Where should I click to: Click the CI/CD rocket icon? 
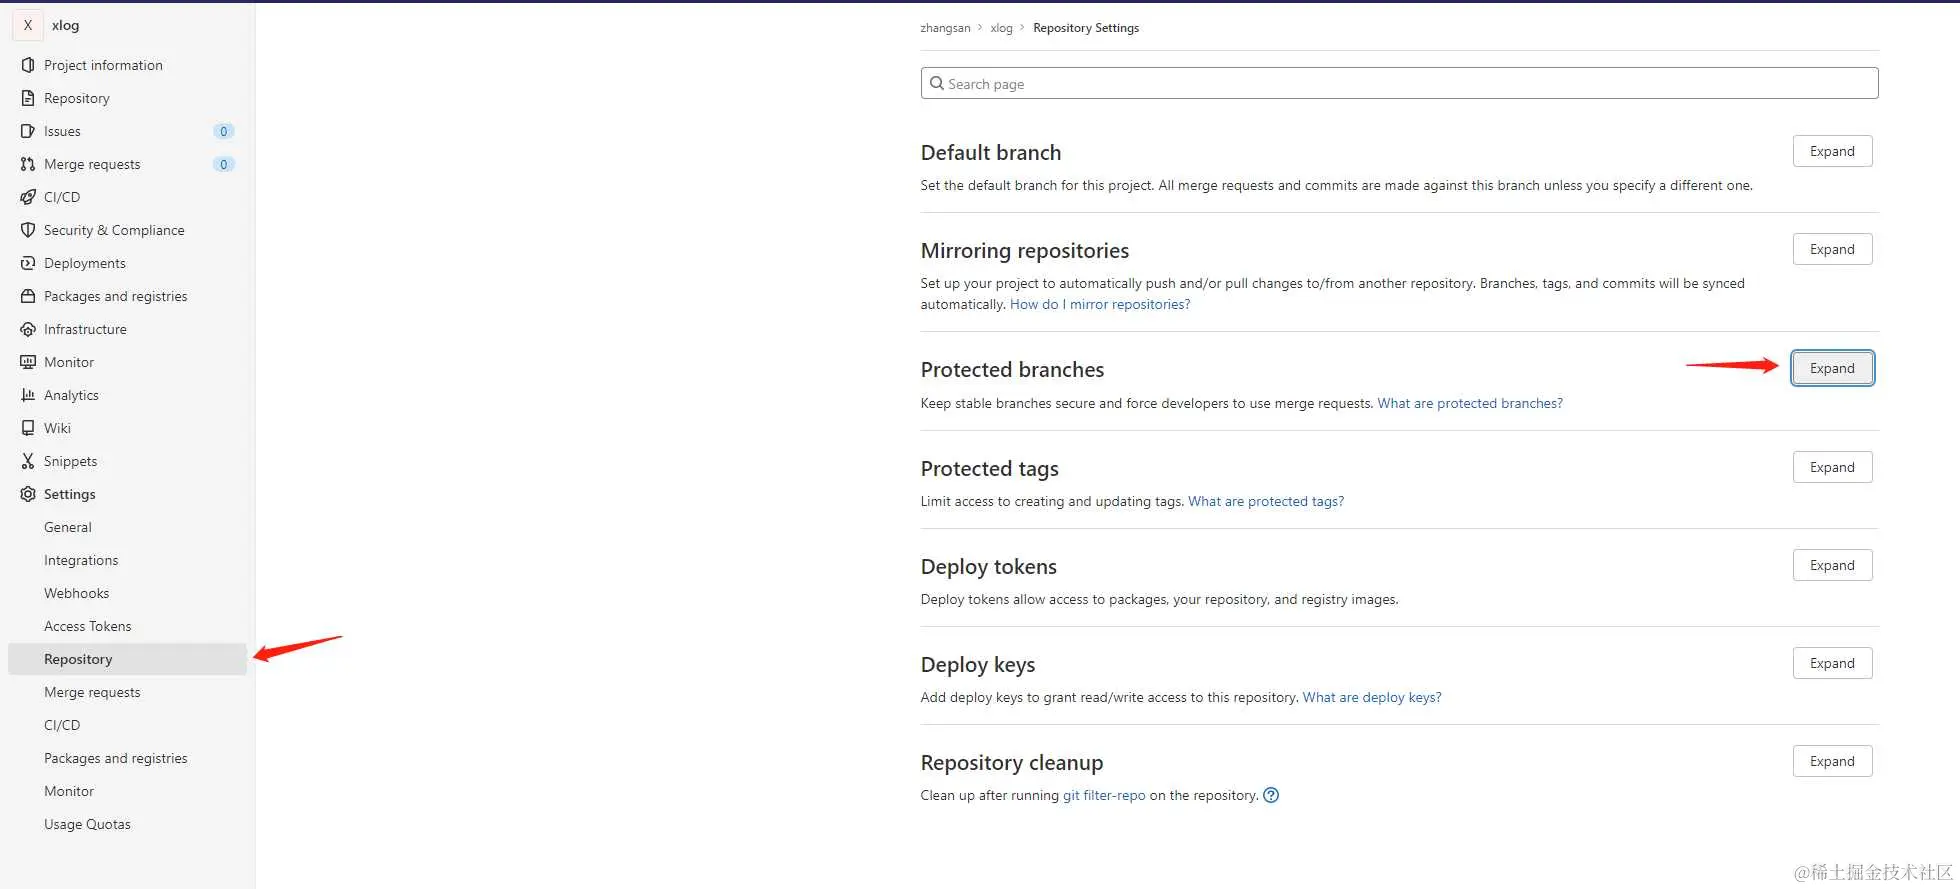(28, 197)
